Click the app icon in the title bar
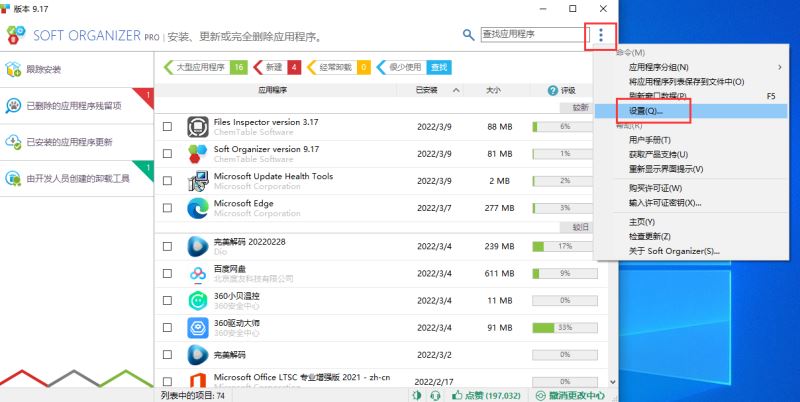Viewport: 800px width, 402px height. tap(5, 9)
